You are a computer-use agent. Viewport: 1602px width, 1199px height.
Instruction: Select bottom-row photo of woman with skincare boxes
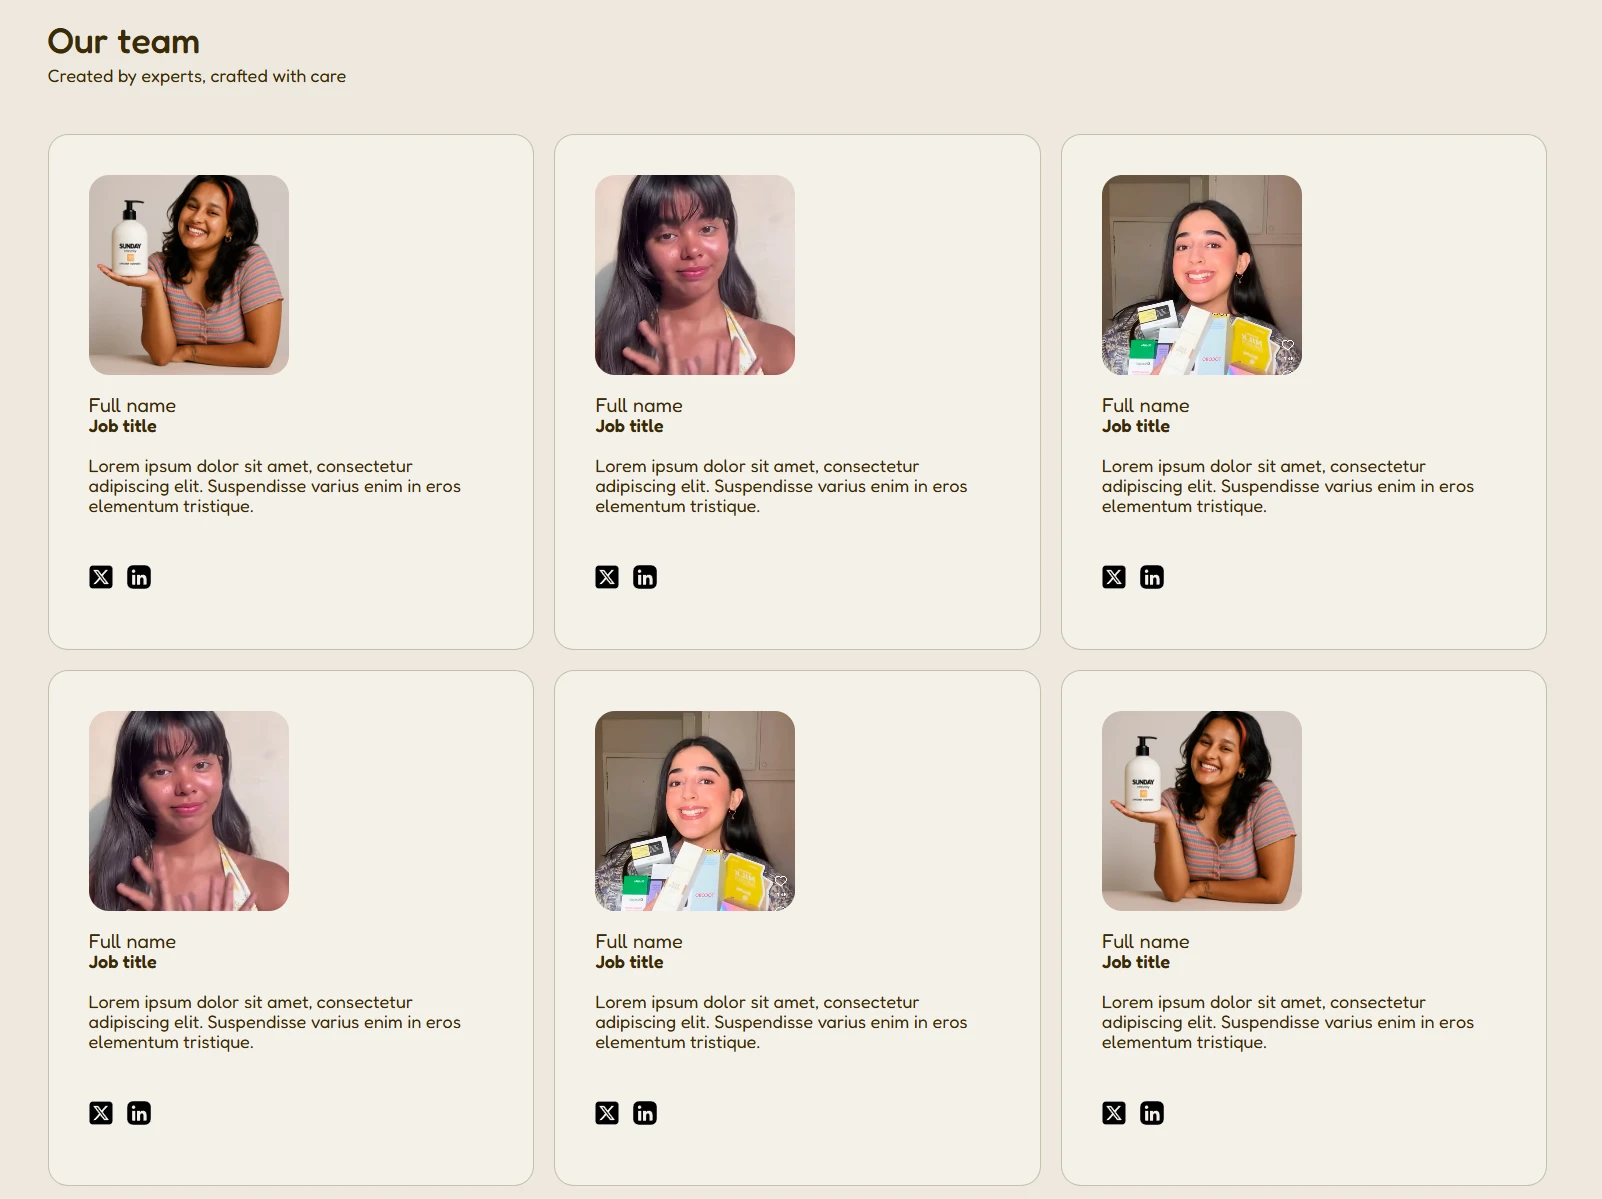(695, 811)
